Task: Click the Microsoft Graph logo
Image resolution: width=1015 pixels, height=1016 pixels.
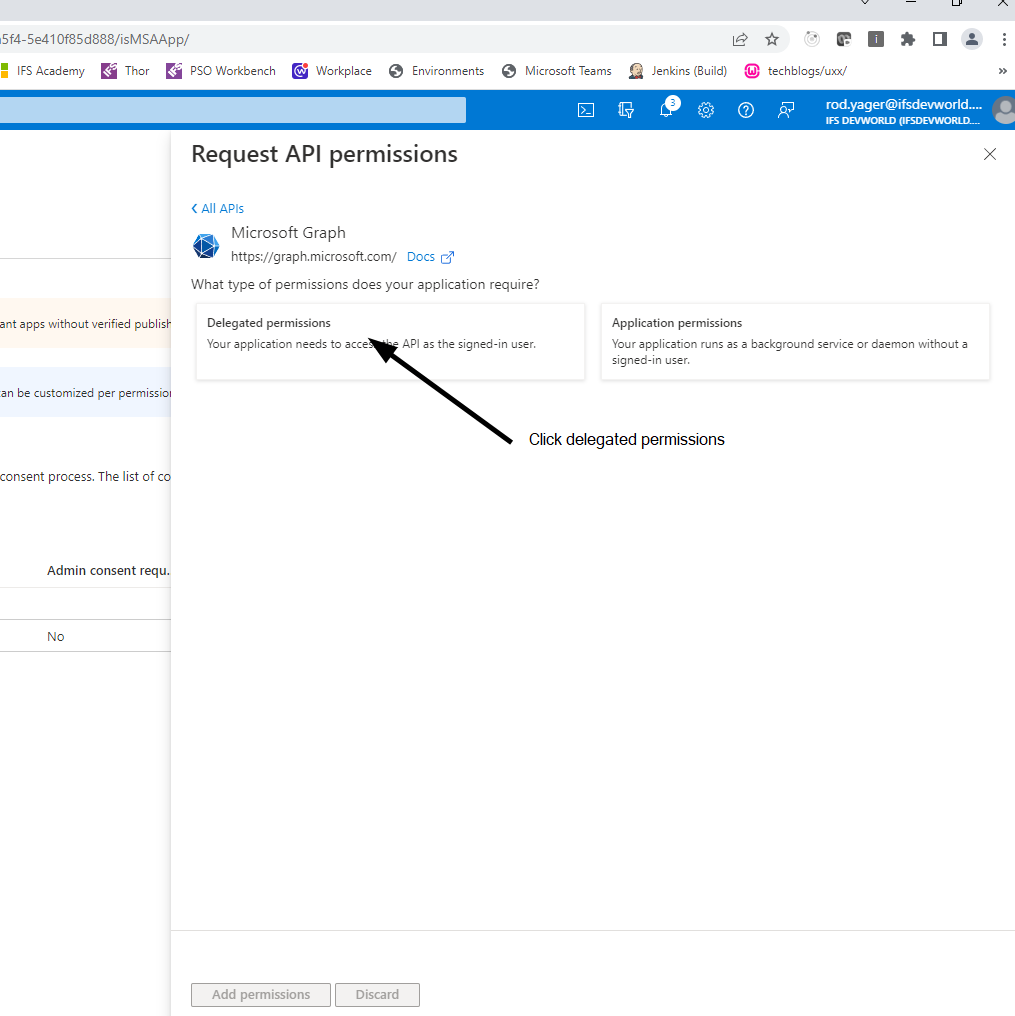Action: (x=206, y=246)
